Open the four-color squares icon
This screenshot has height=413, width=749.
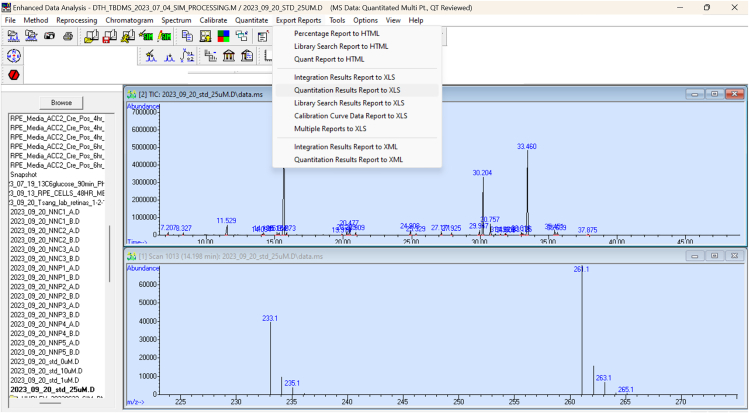(x=224, y=36)
